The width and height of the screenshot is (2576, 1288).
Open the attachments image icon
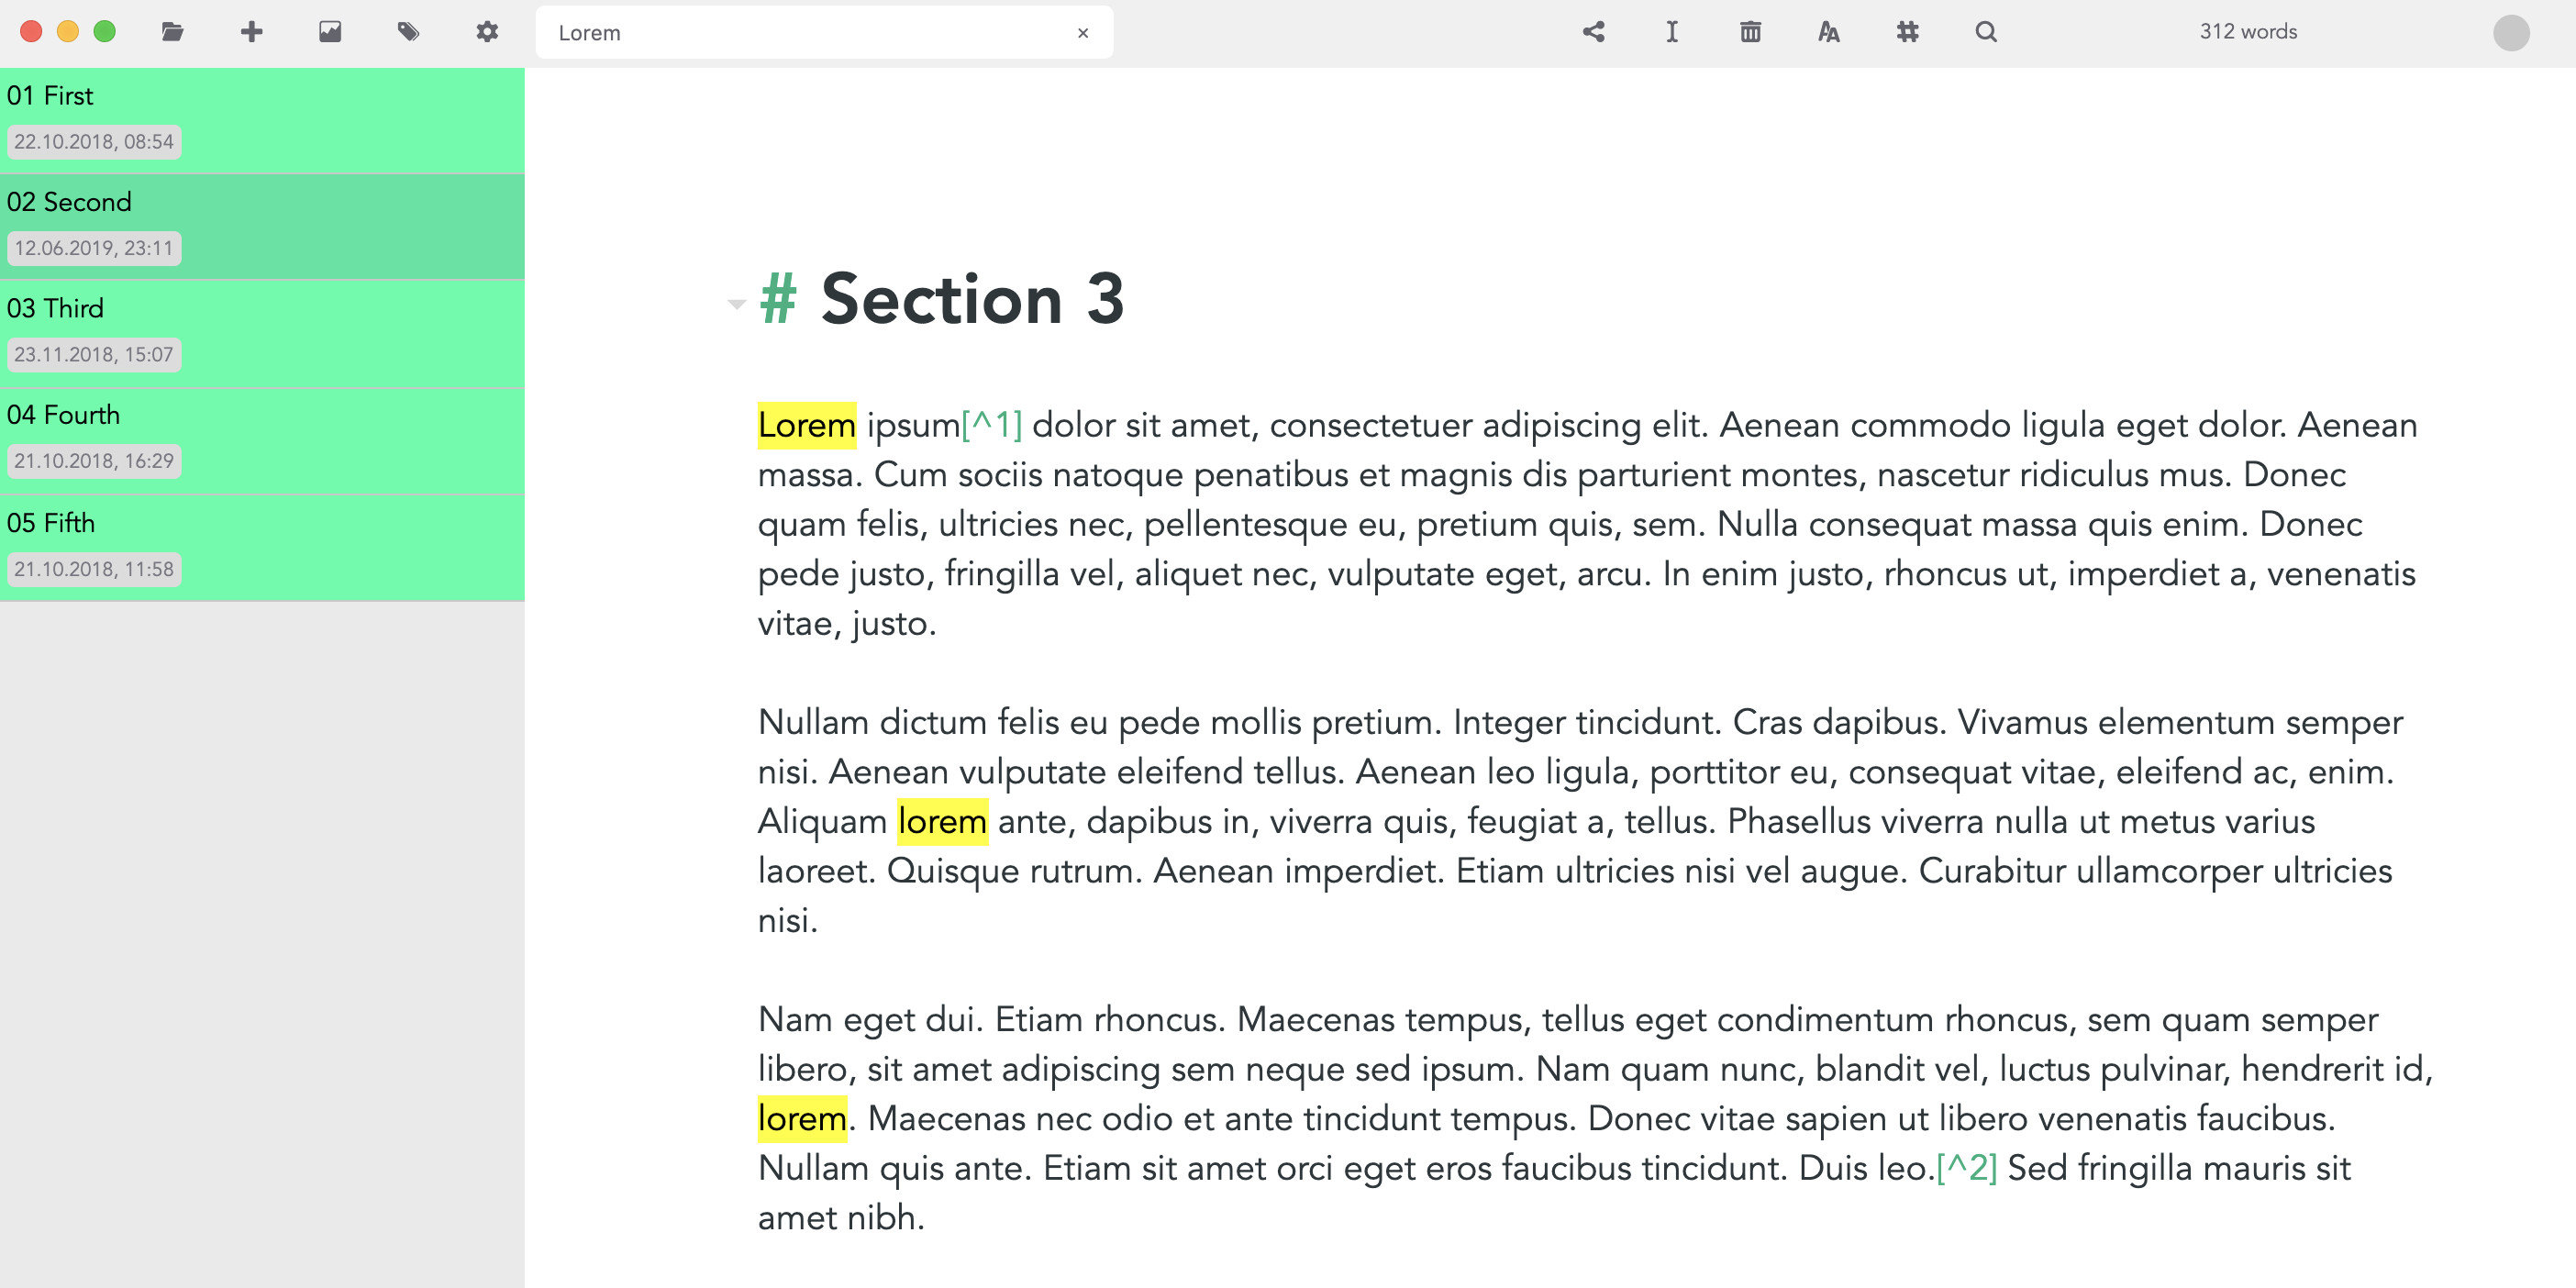tap(330, 32)
